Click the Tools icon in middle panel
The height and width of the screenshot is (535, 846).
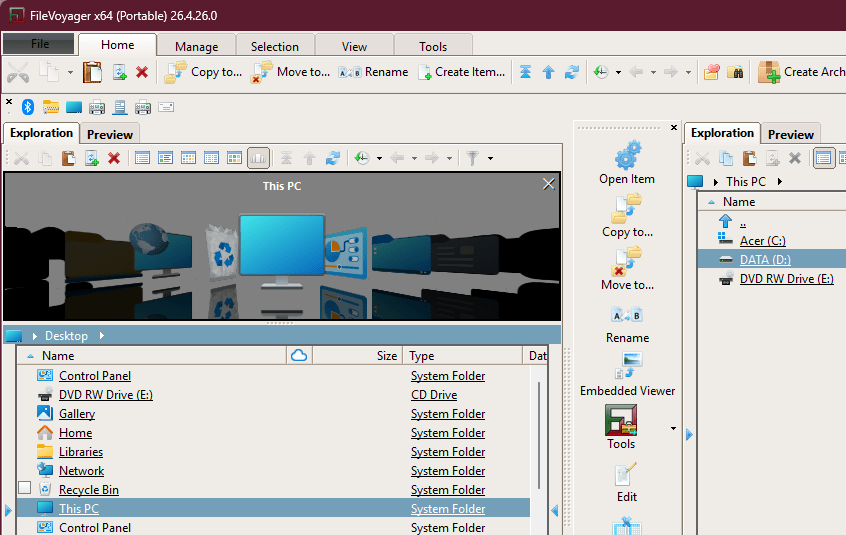(x=621, y=420)
